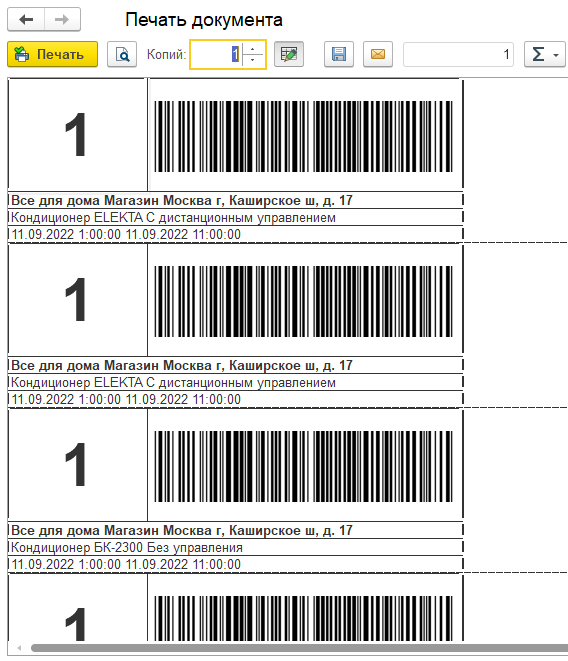Go back with the left arrow button
Viewport: 568px width, 661px height.
click(x=26, y=19)
